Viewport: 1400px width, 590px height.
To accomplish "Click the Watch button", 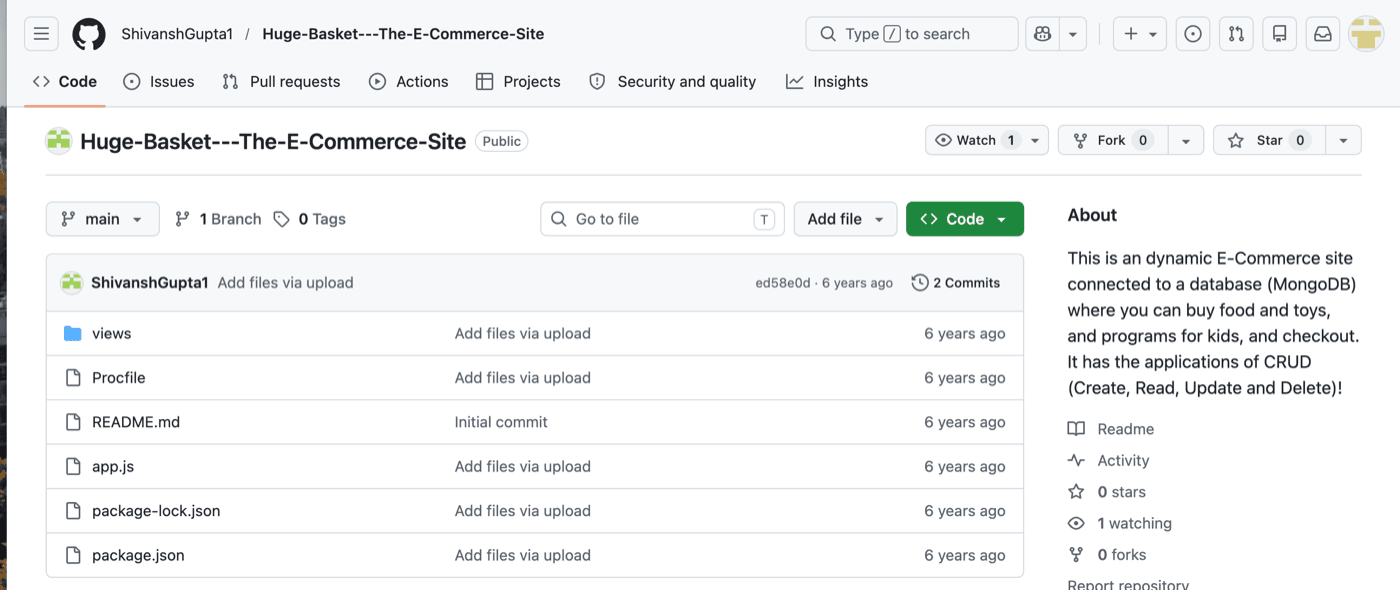I will 975,141.
